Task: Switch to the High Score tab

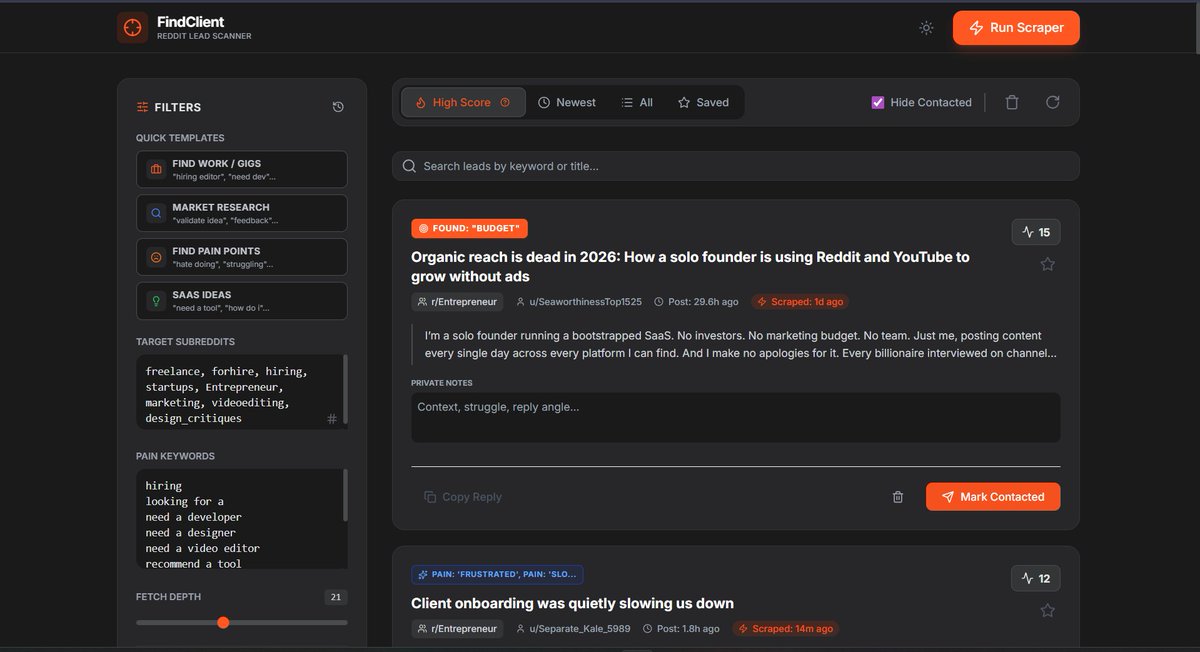Action: point(463,102)
